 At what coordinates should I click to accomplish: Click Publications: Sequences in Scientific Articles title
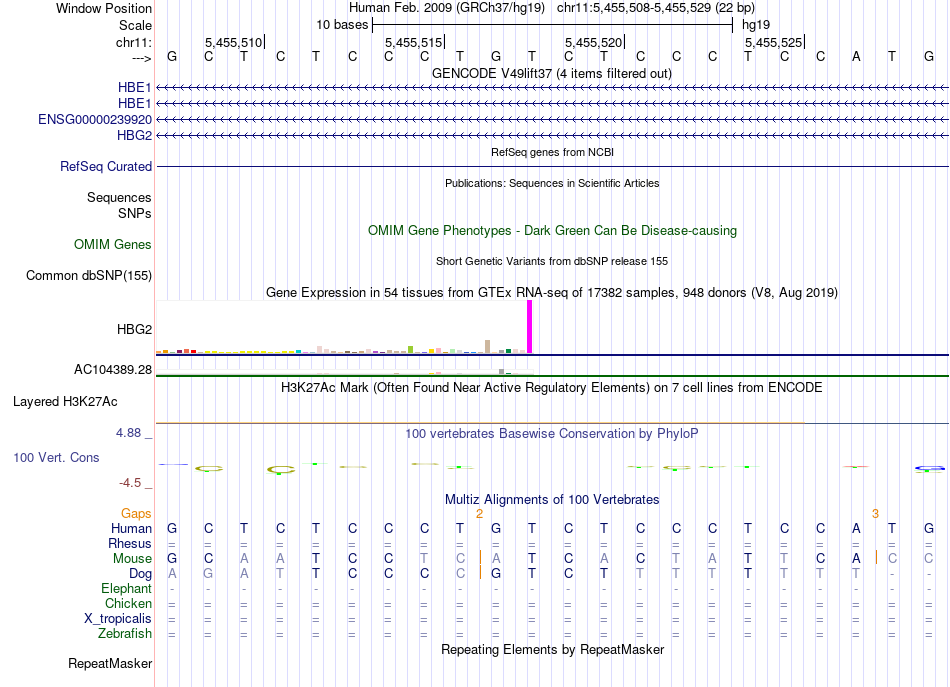[552, 183]
